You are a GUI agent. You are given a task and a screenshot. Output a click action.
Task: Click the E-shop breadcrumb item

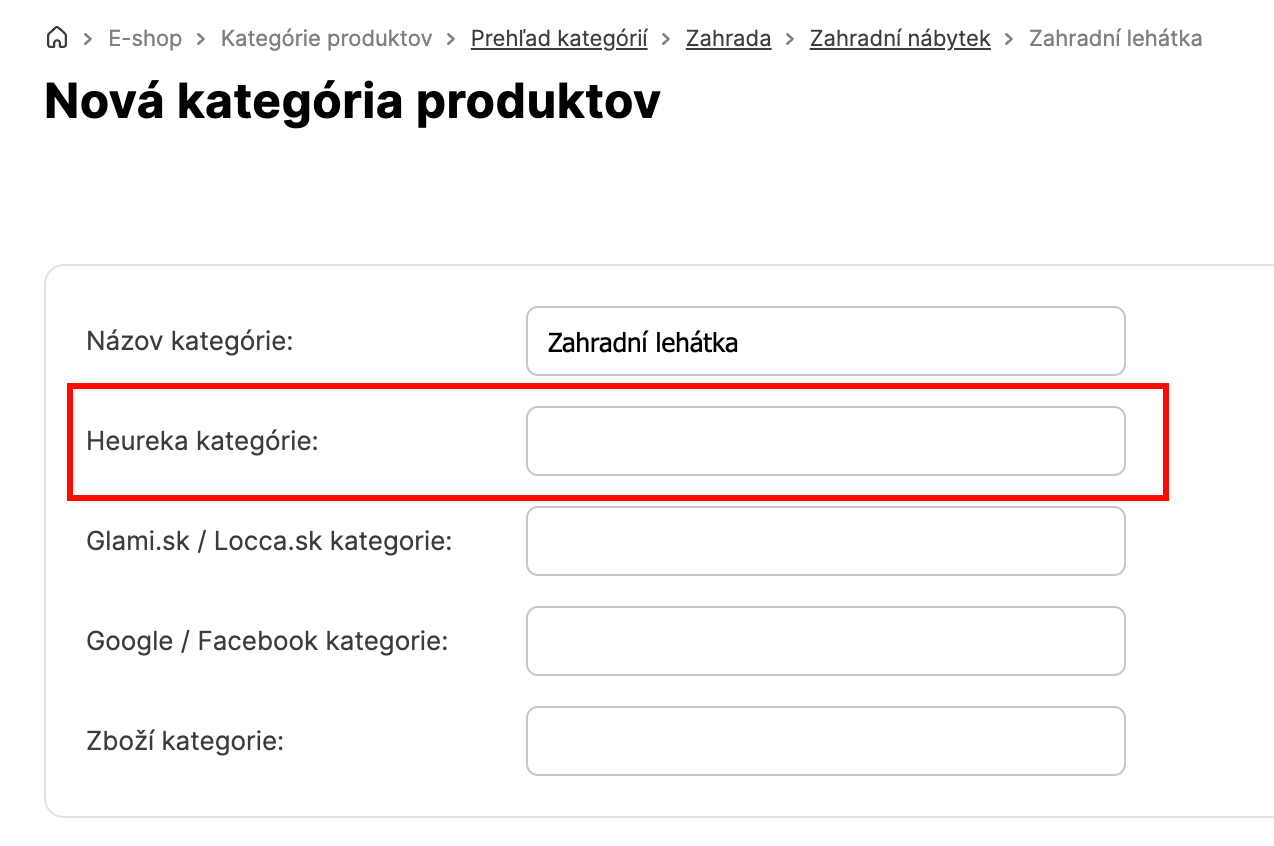(145, 39)
